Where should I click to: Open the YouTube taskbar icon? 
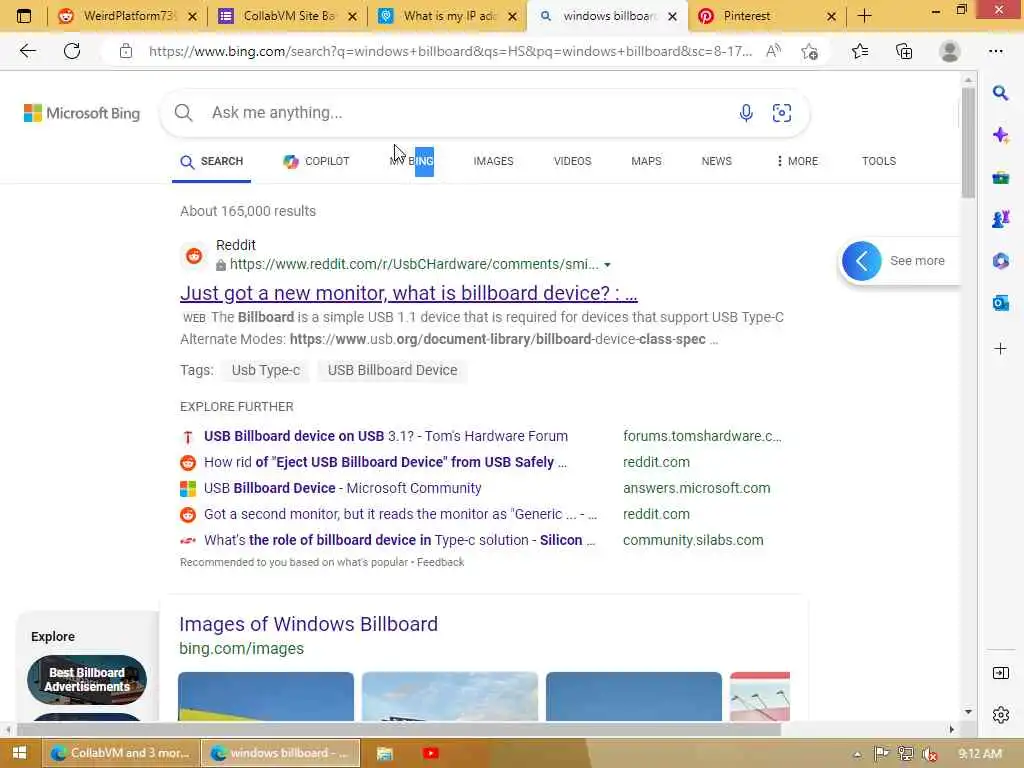coord(430,754)
